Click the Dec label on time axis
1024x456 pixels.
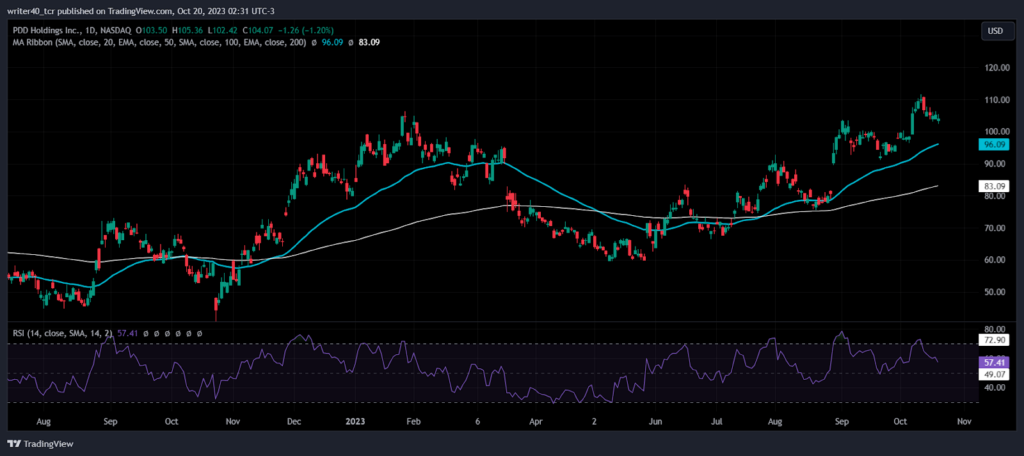click(x=293, y=422)
